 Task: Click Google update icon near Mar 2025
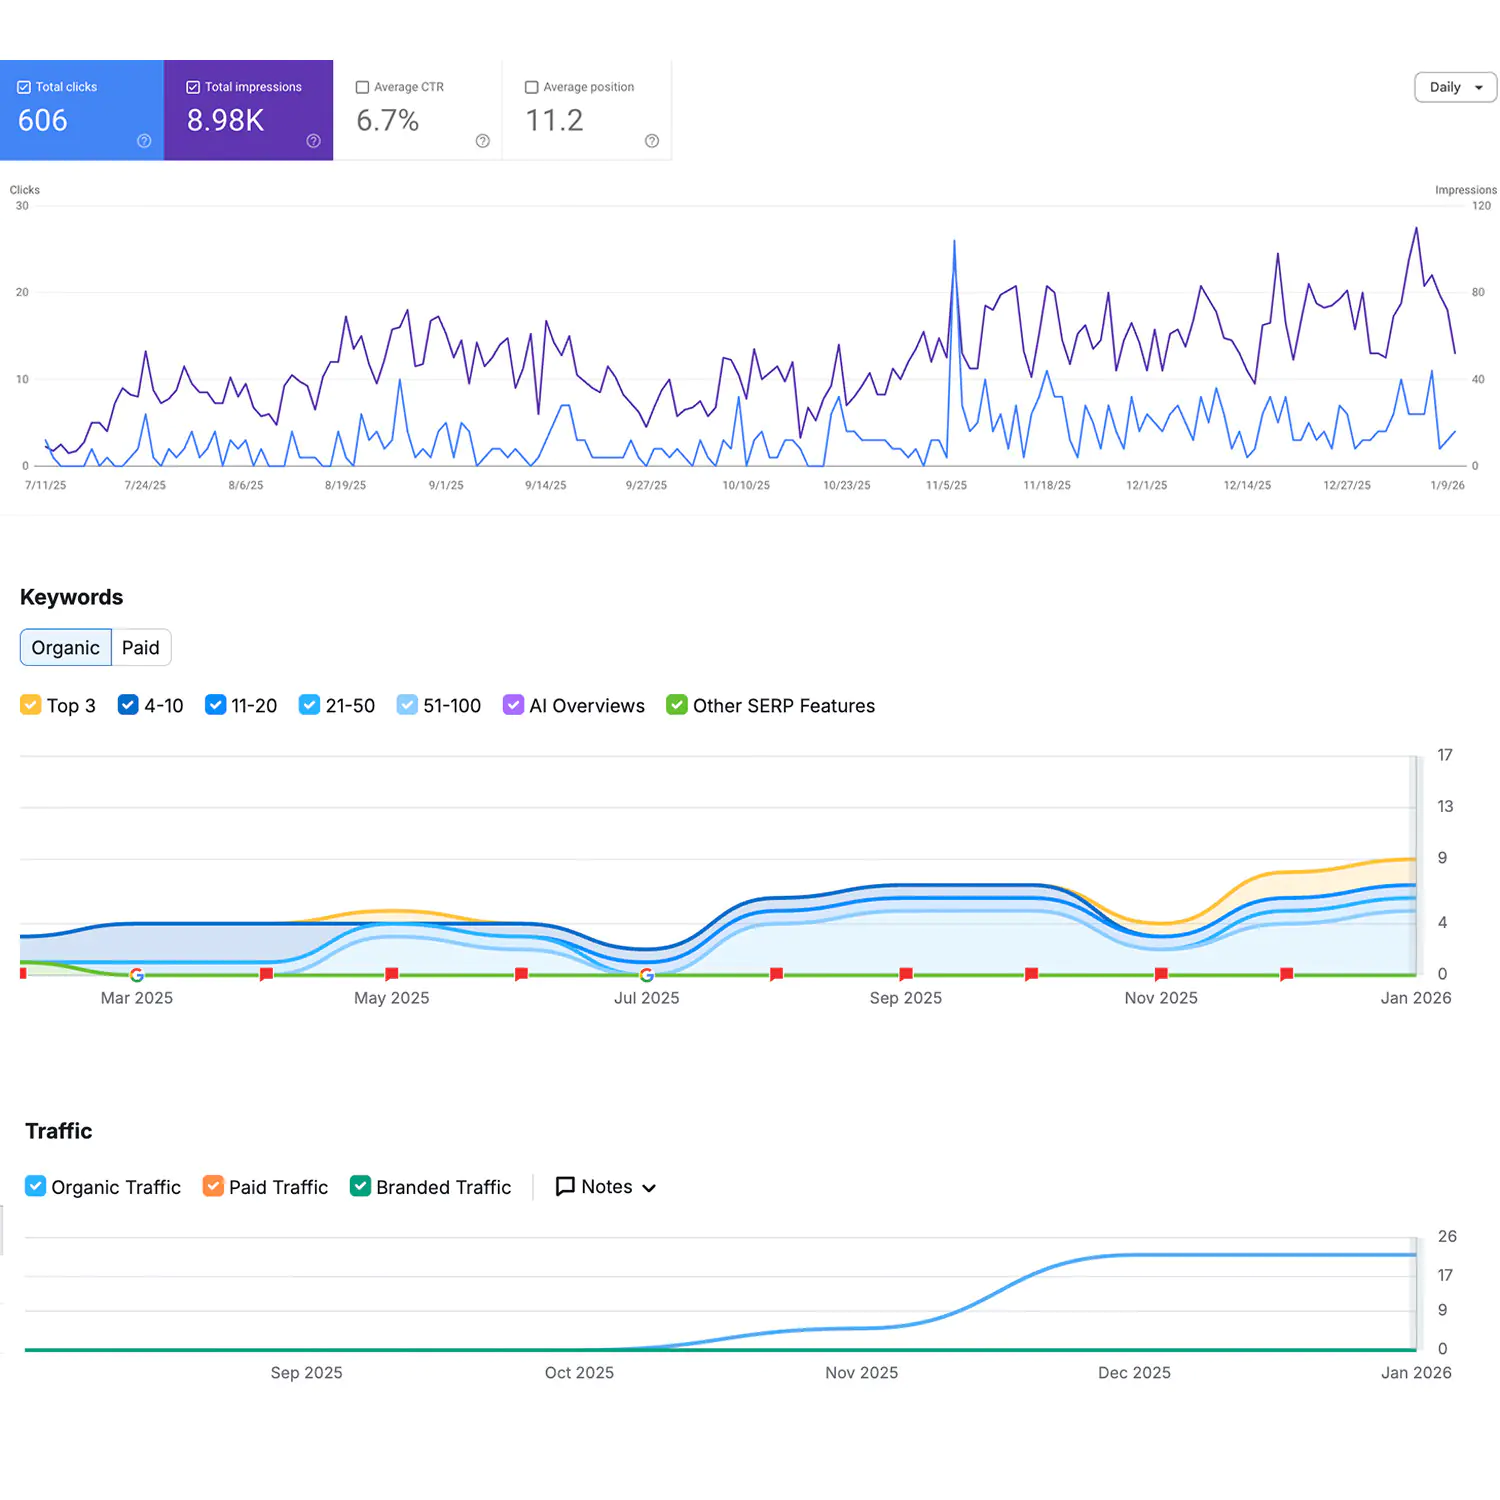coord(137,974)
